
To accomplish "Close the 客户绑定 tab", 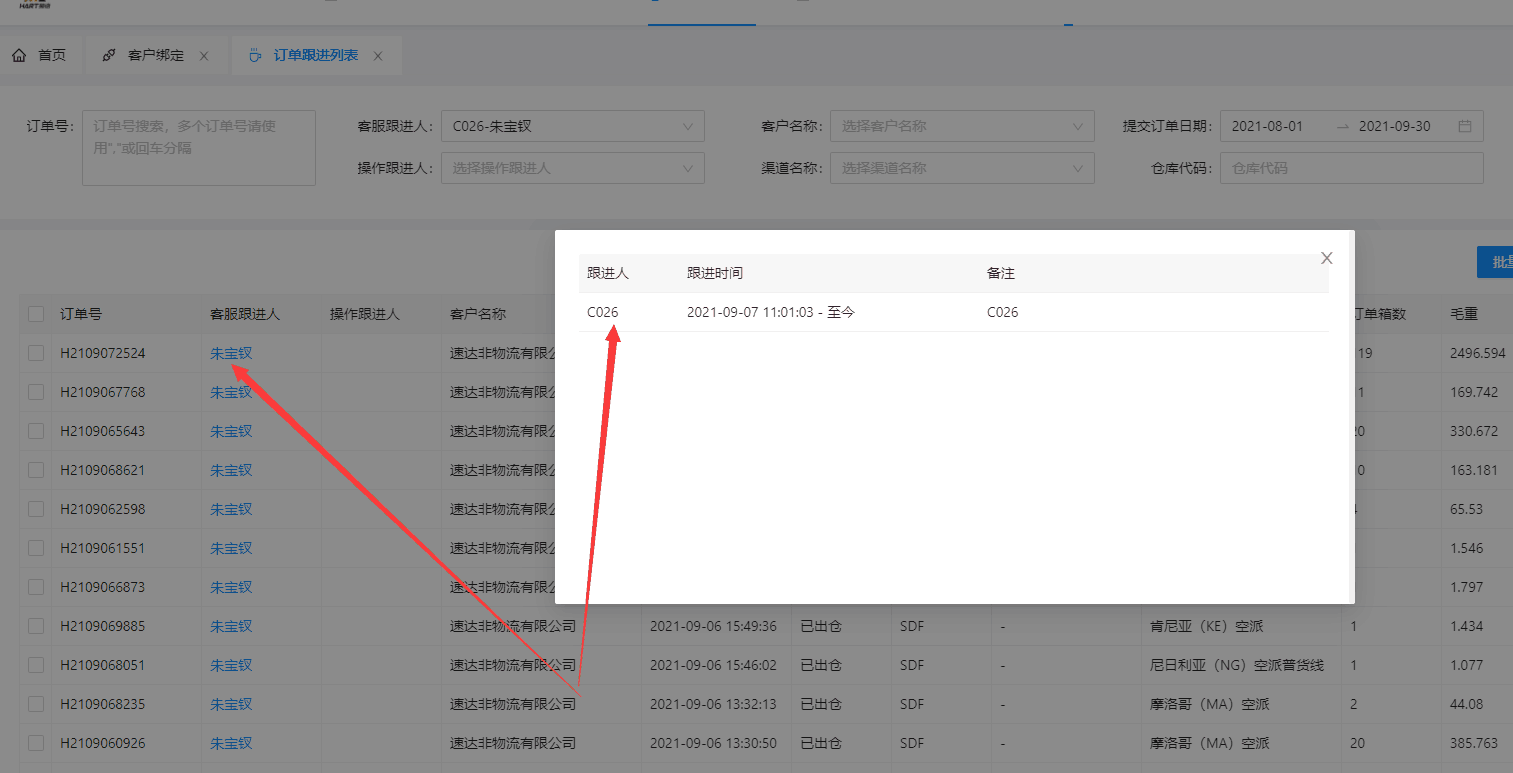I will 204,56.
